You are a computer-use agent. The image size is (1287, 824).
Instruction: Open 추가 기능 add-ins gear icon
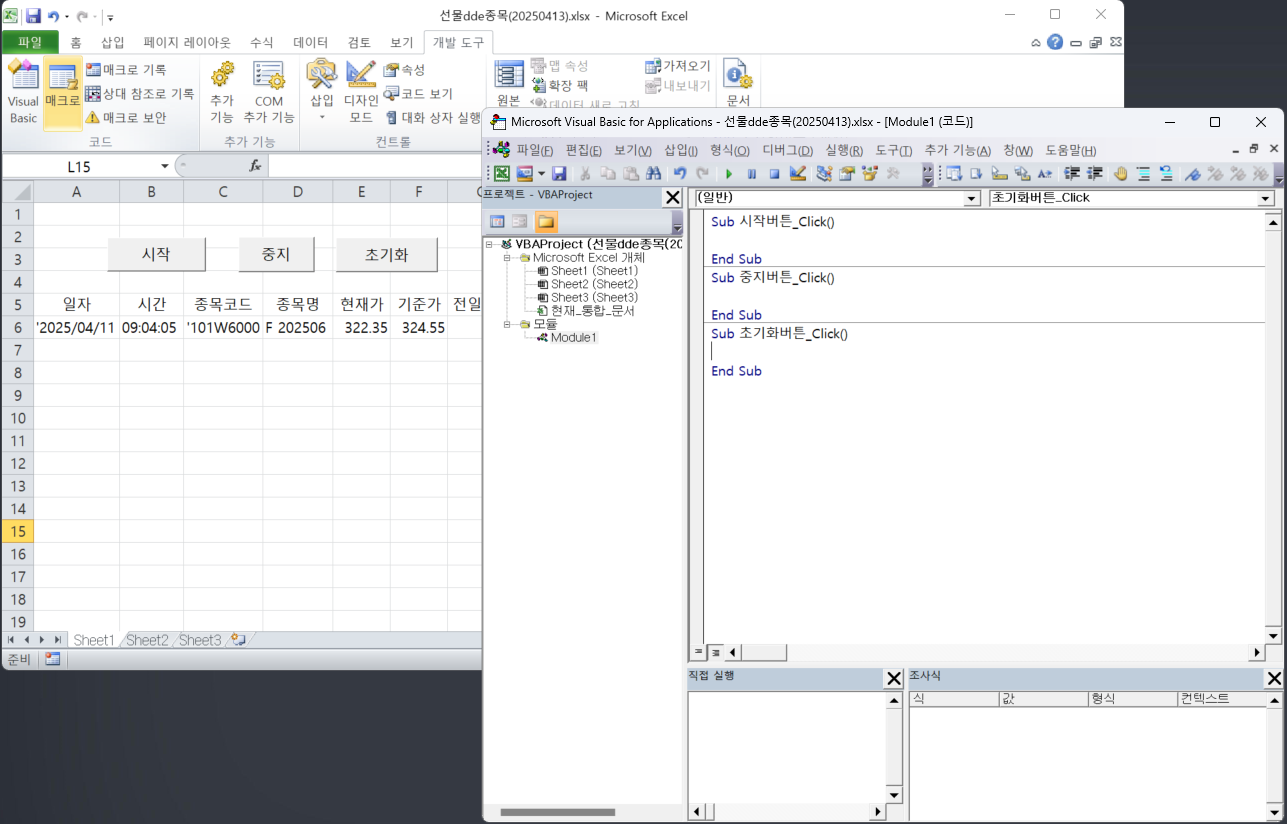tap(222, 92)
